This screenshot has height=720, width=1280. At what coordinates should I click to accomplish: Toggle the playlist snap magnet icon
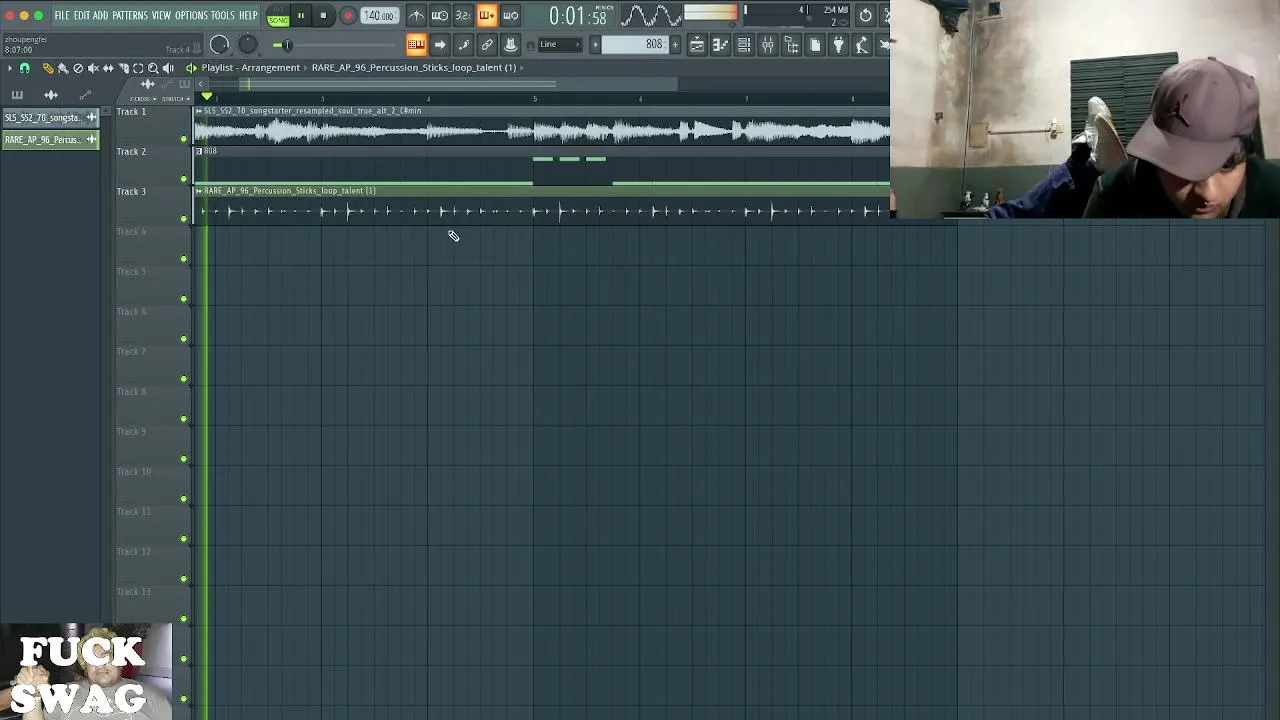(x=24, y=68)
